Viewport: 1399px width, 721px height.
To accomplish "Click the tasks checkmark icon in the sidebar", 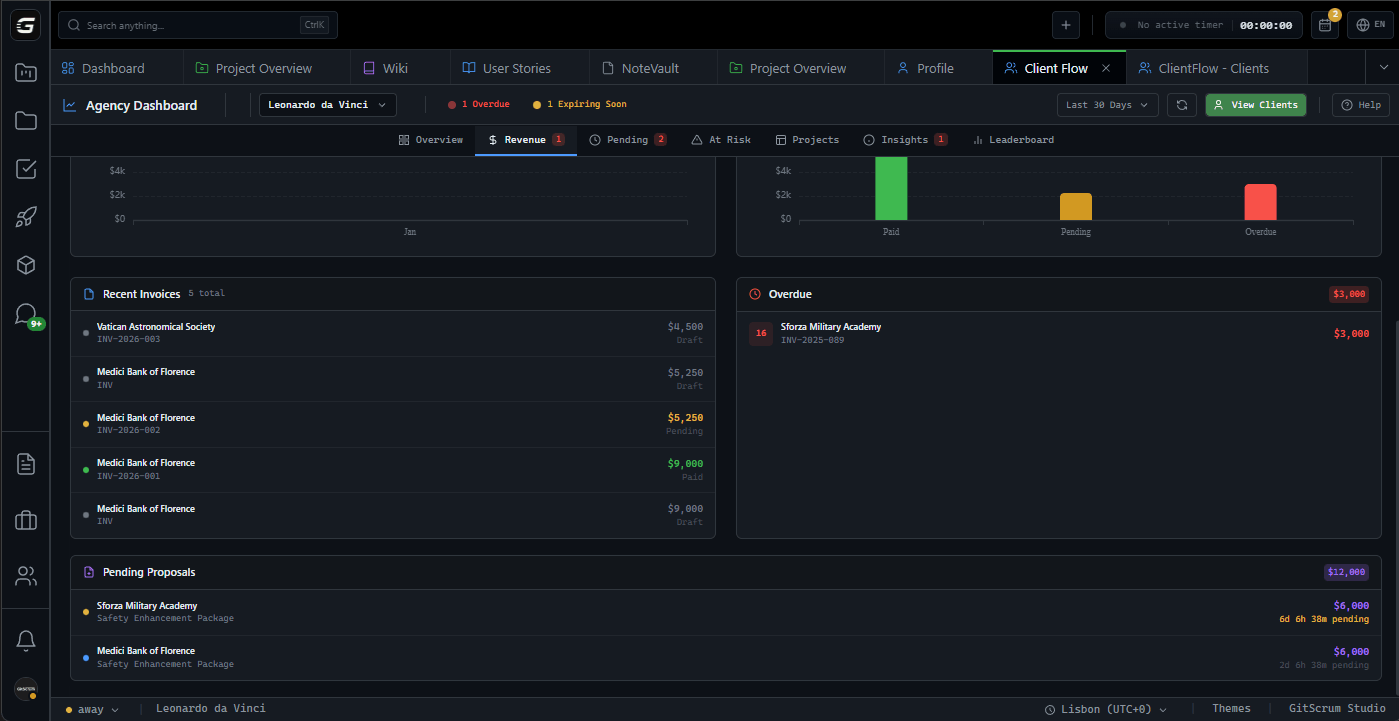I will (x=25, y=169).
